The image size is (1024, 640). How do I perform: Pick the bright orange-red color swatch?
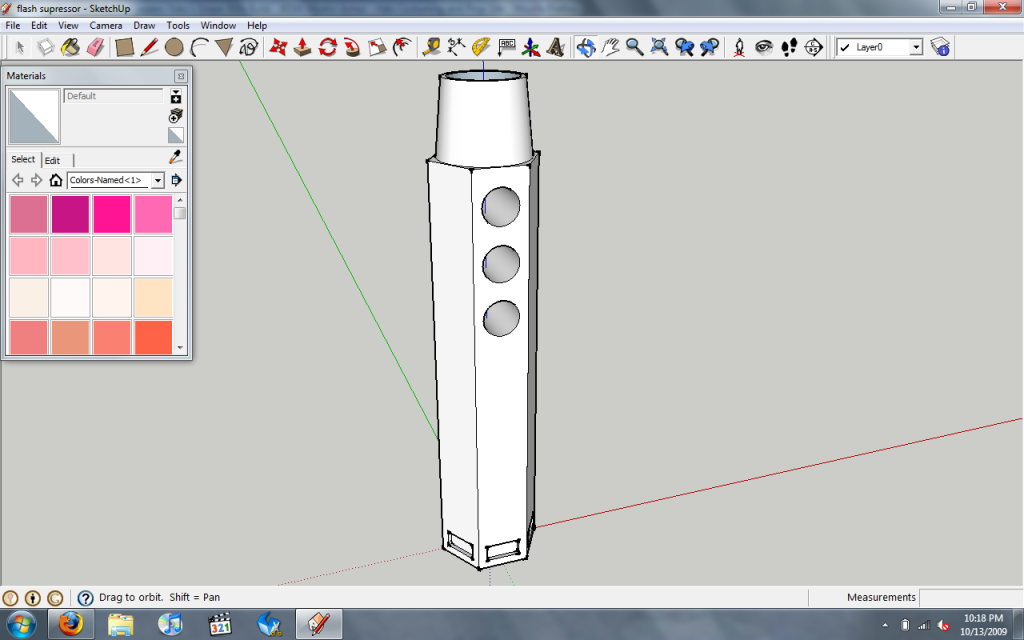pyautogui.click(x=153, y=337)
